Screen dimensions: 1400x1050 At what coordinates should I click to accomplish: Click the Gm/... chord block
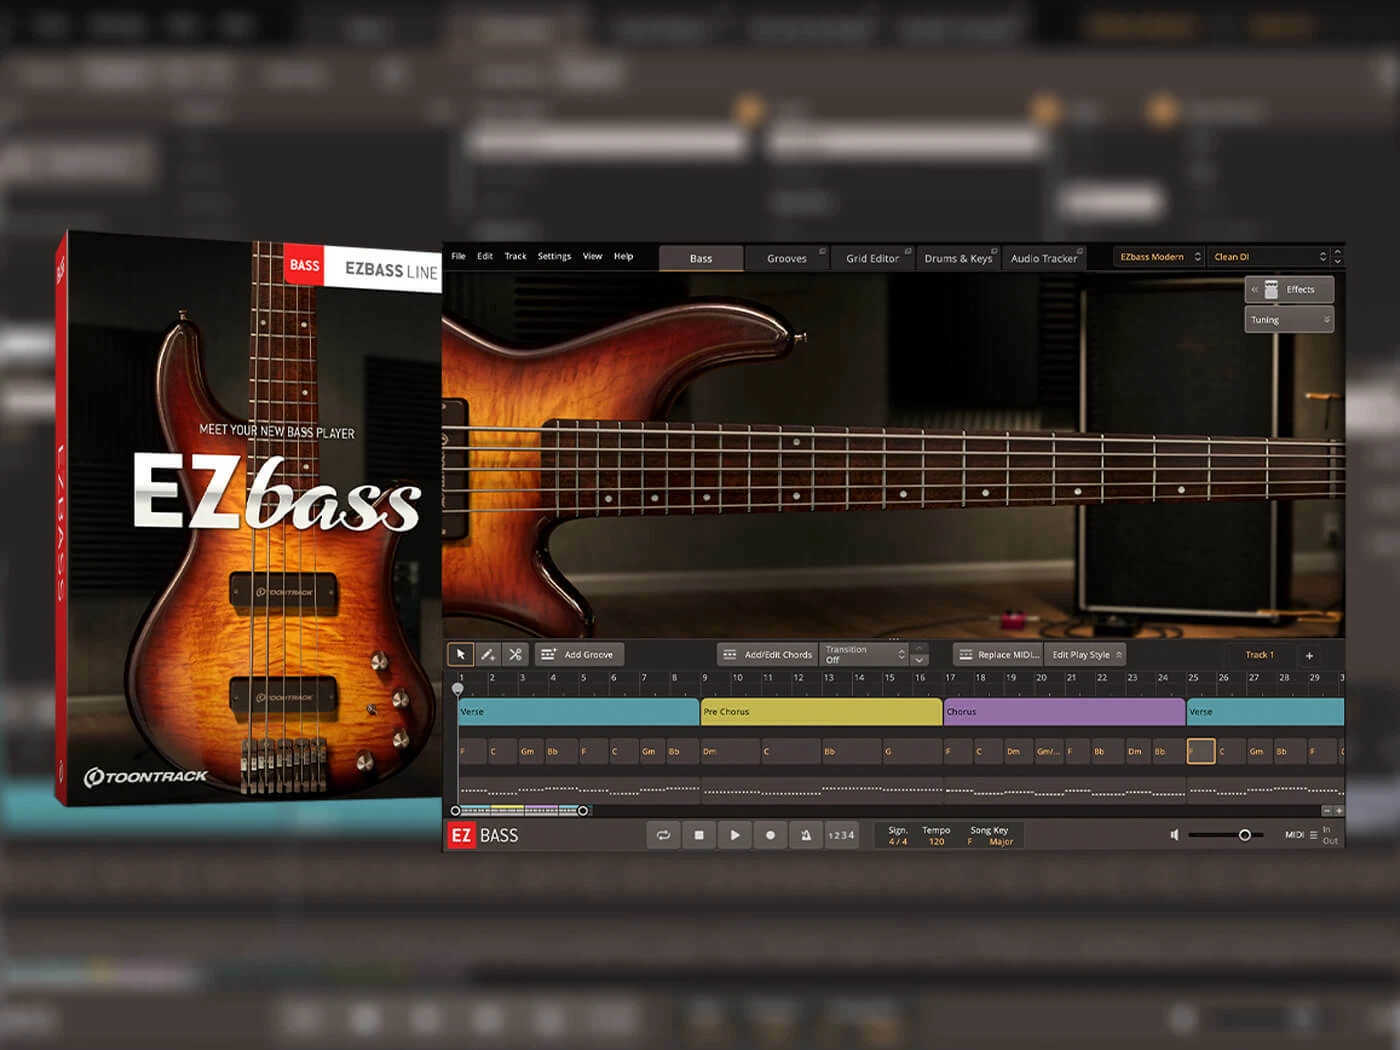click(1048, 751)
